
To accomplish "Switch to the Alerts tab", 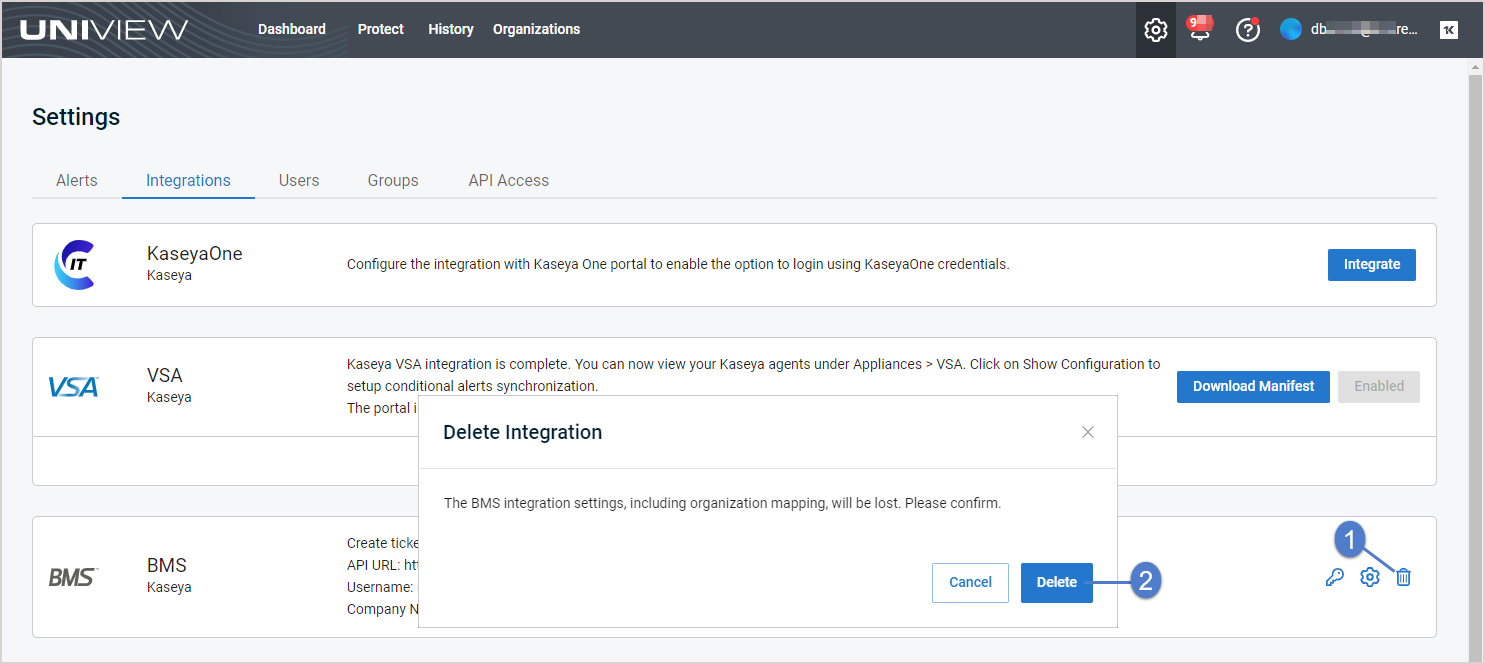I will (x=77, y=181).
